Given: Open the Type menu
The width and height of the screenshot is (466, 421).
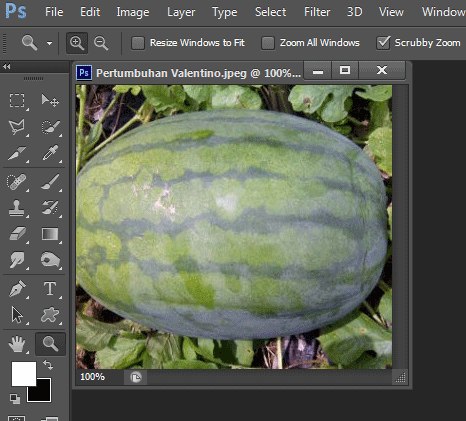Looking at the screenshot, I should pyautogui.click(x=225, y=12).
